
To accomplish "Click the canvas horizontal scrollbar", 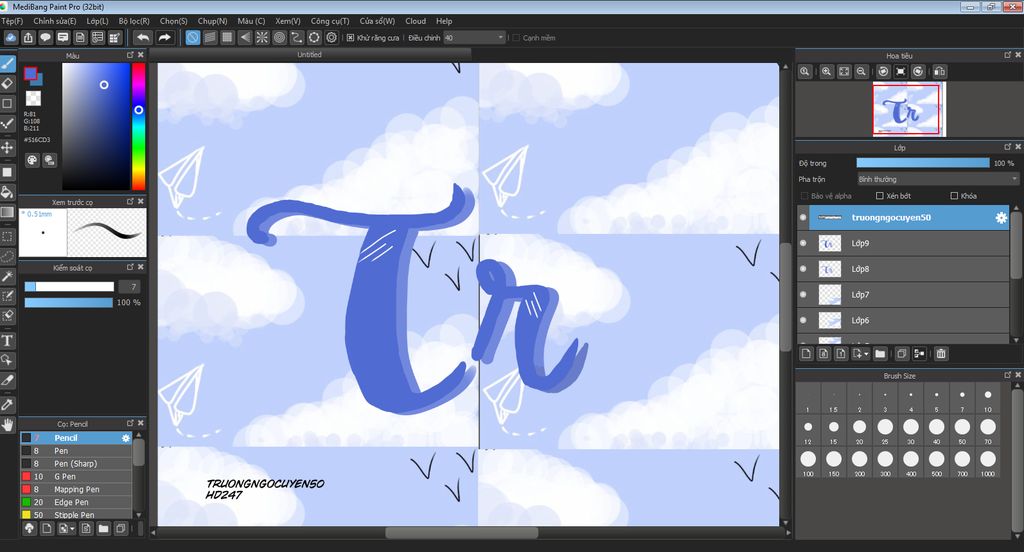I will coord(462,533).
